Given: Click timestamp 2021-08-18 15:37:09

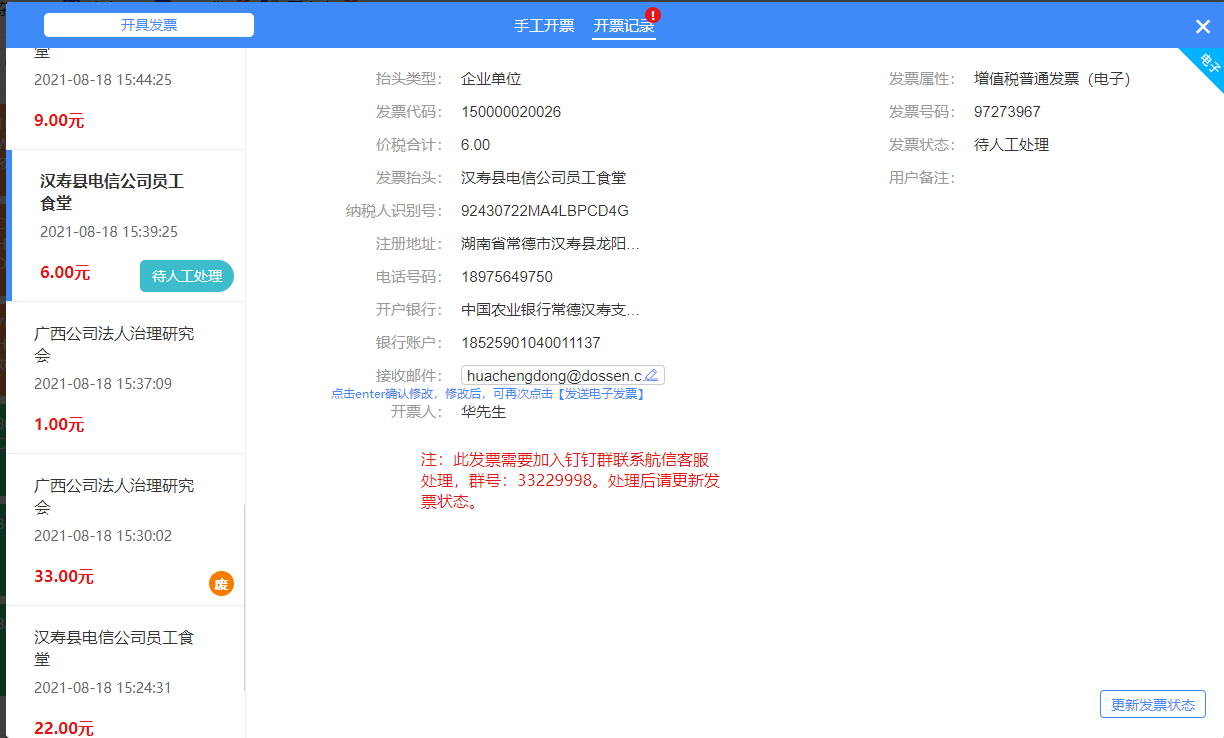Looking at the screenshot, I should (103, 384).
